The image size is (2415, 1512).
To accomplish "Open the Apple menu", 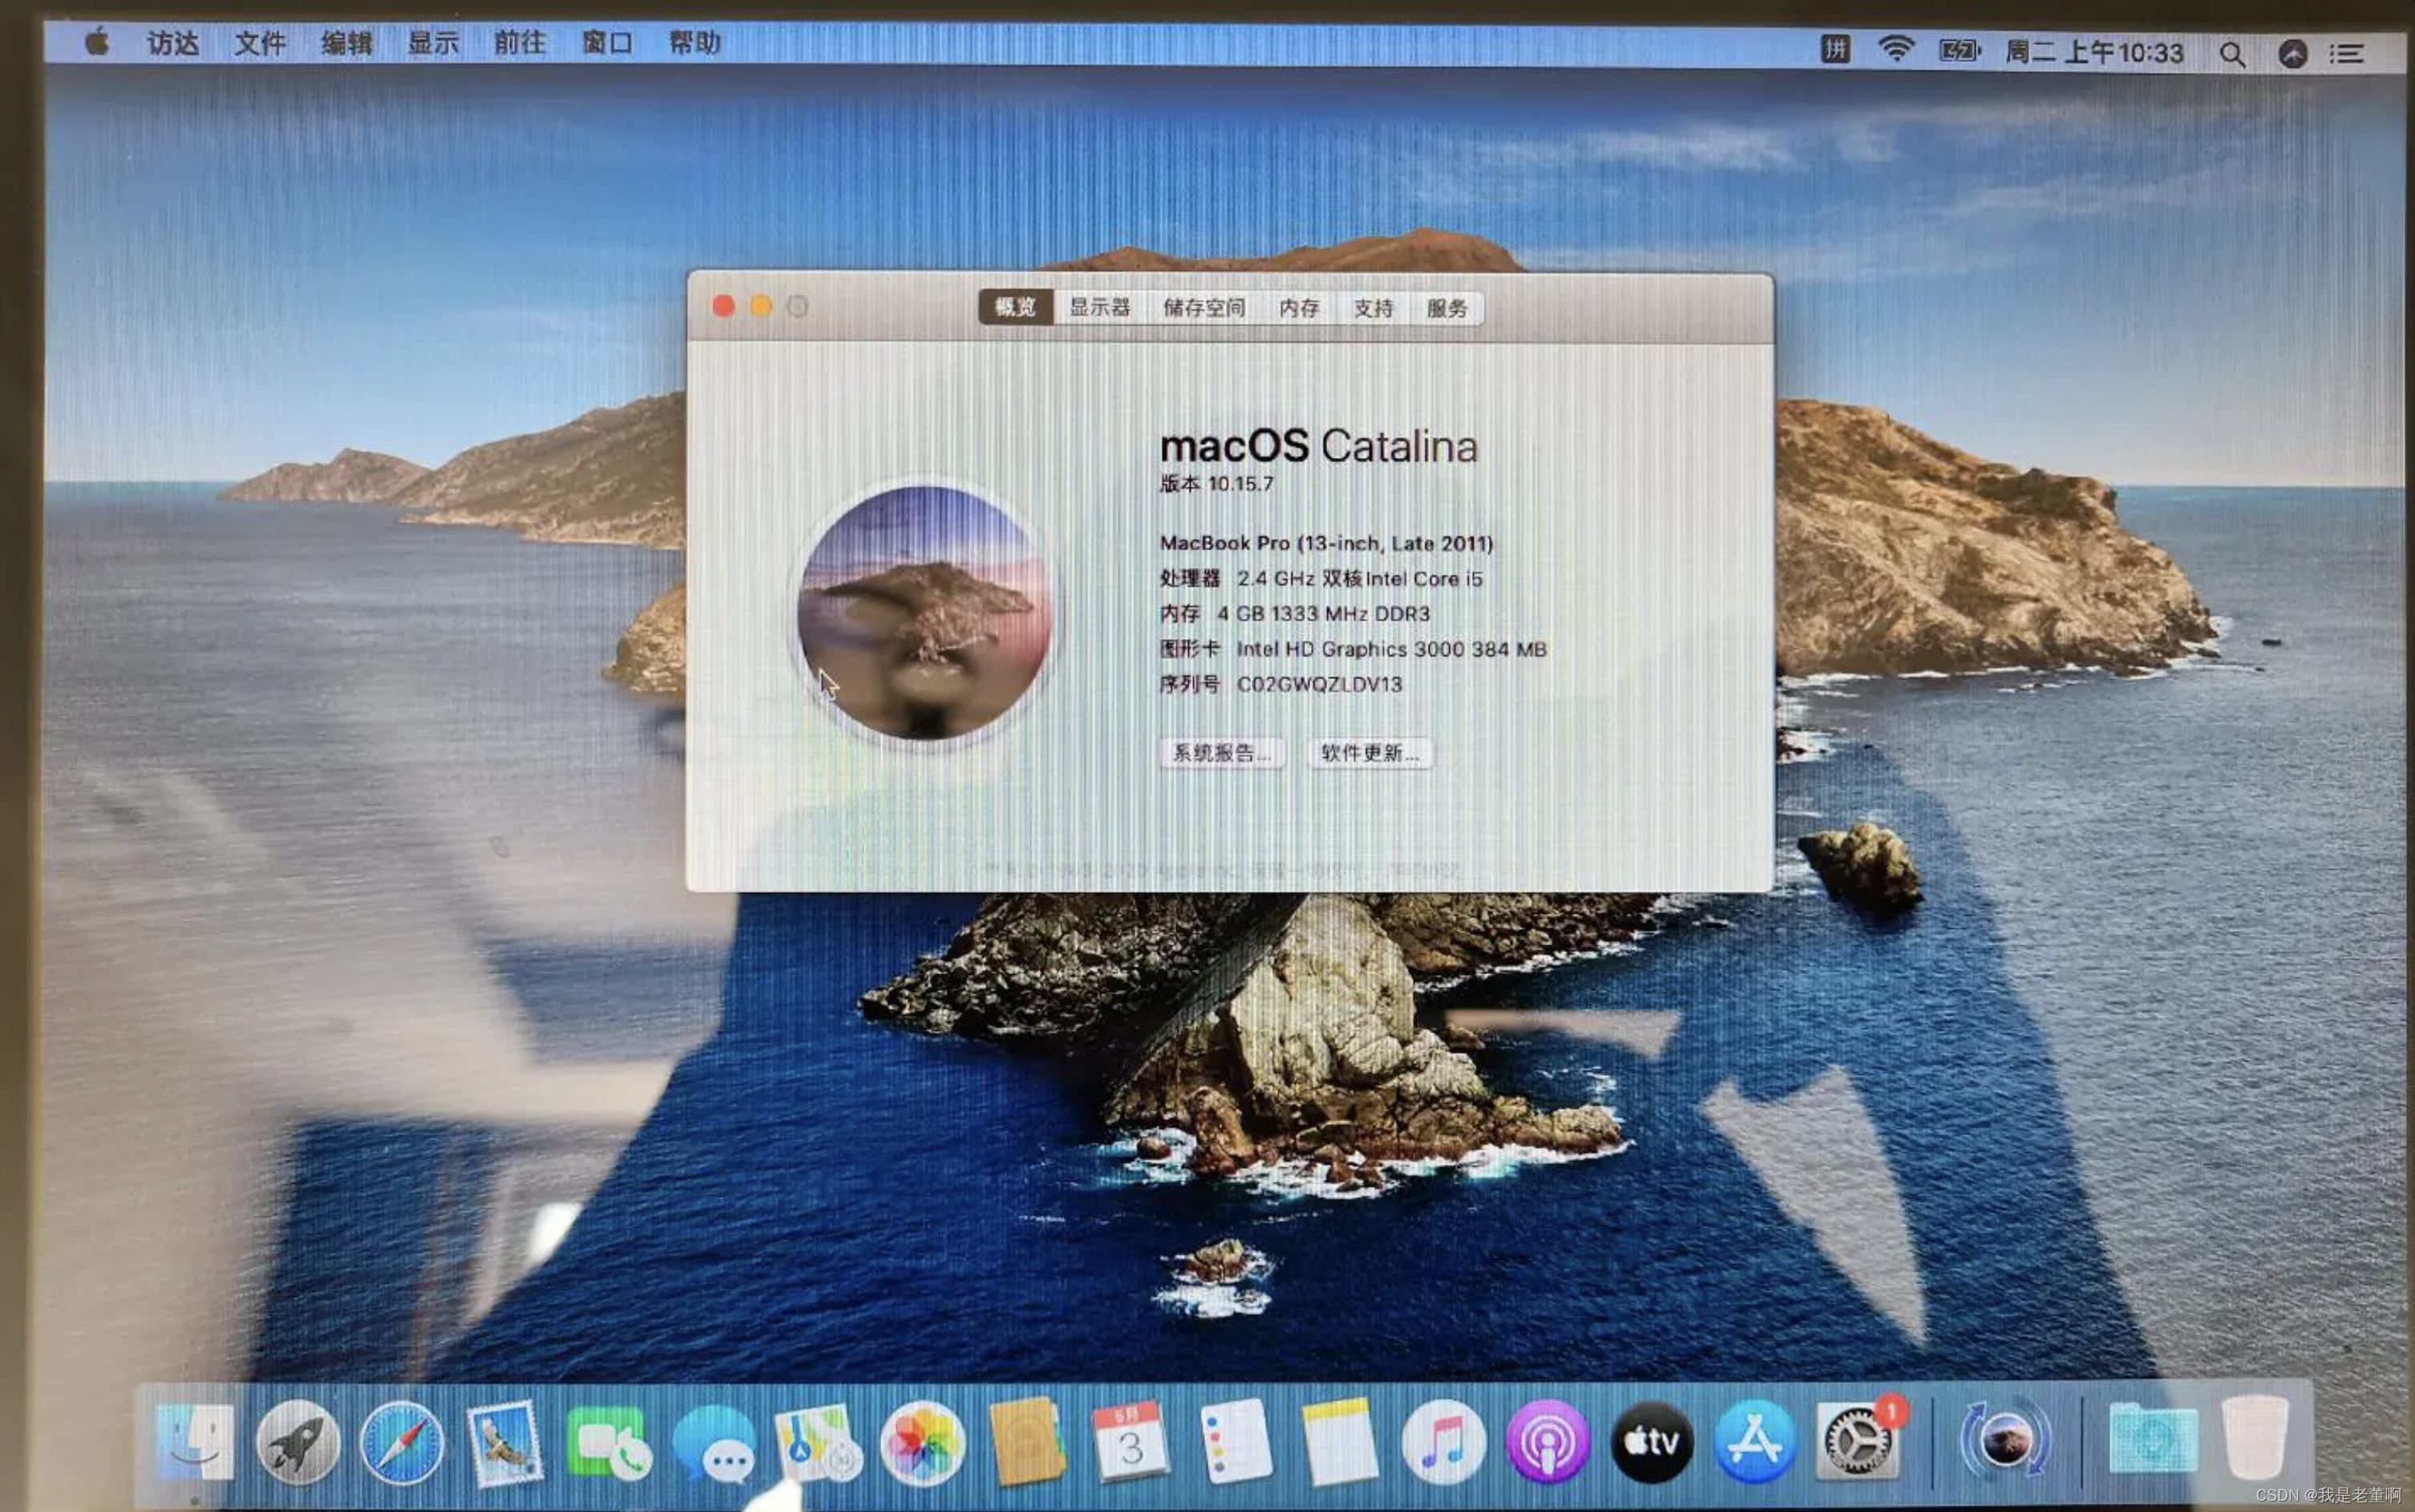I will 97,43.
